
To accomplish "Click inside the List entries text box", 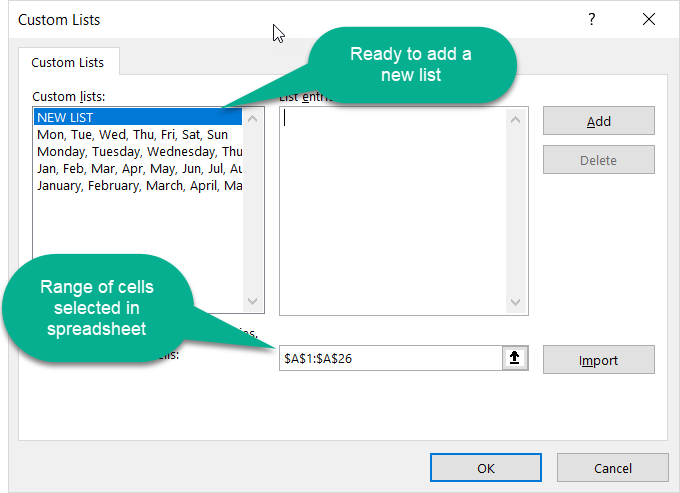I will pos(393,211).
